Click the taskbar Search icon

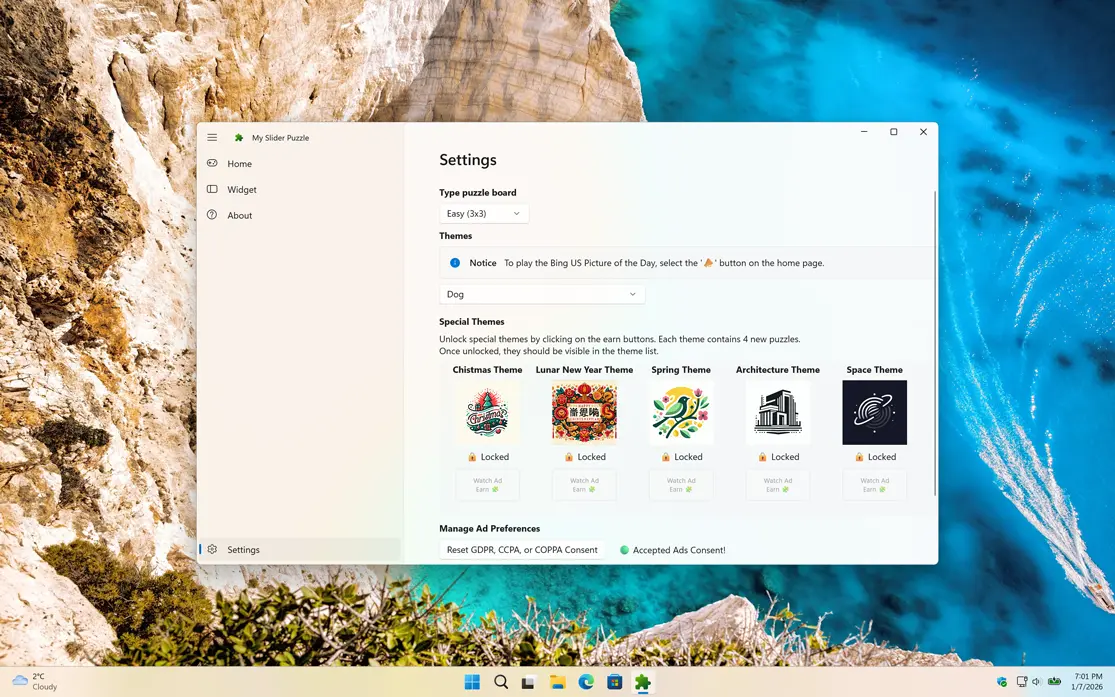pyautogui.click(x=501, y=682)
